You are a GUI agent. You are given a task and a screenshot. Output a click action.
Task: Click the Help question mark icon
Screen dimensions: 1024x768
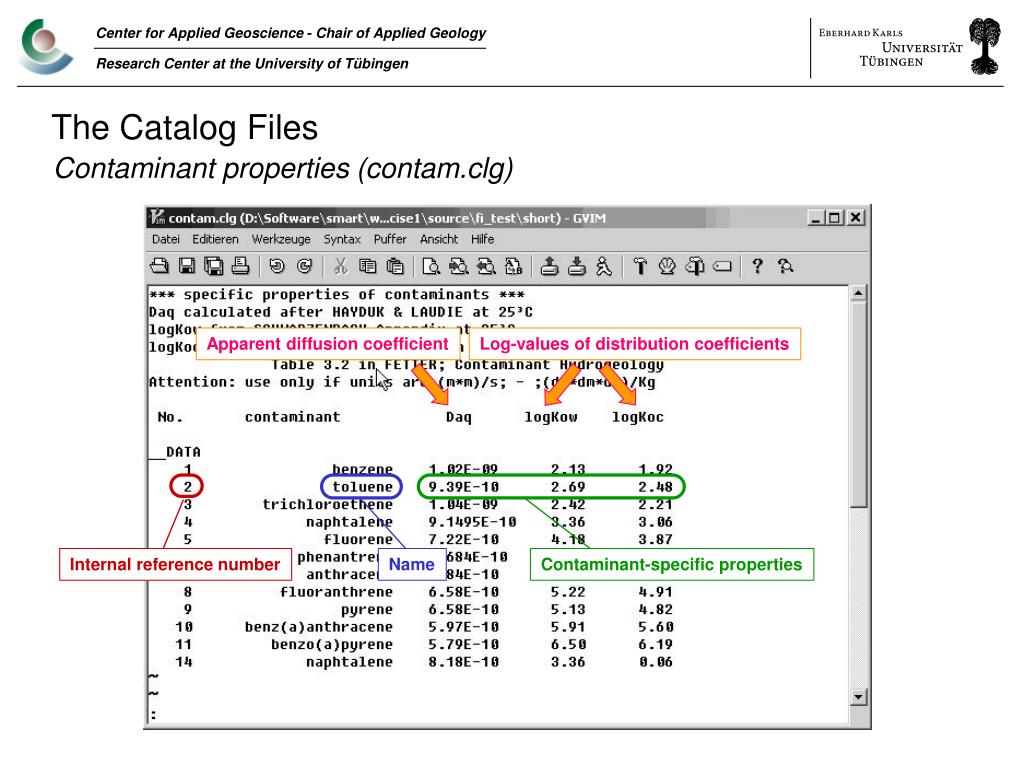pyautogui.click(x=758, y=266)
